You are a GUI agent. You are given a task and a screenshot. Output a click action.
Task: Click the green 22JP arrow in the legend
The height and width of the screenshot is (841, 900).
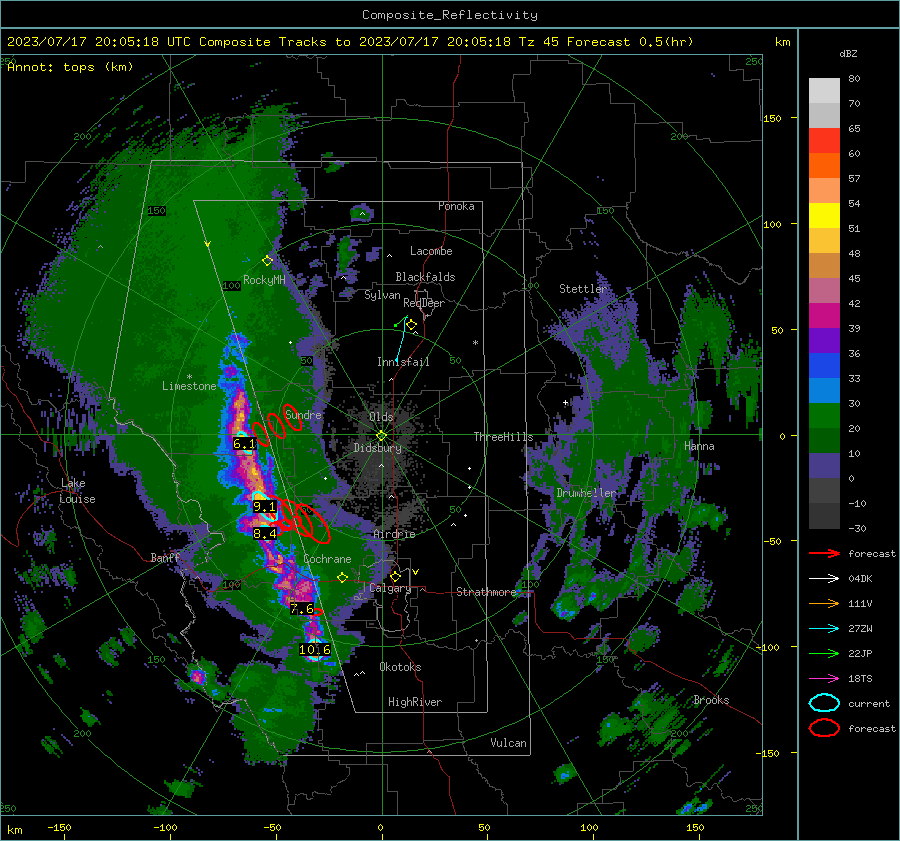click(x=824, y=653)
